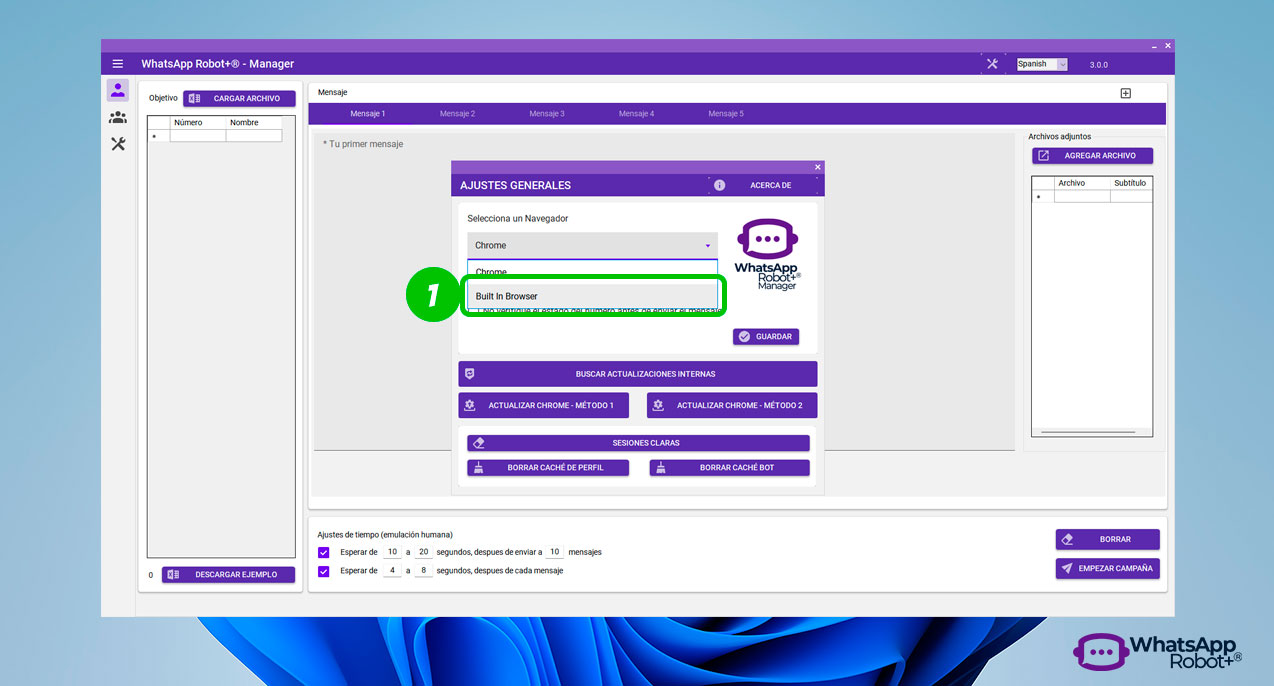Save settings with the Guardar button
Screen dimensions: 1274x686
point(766,336)
